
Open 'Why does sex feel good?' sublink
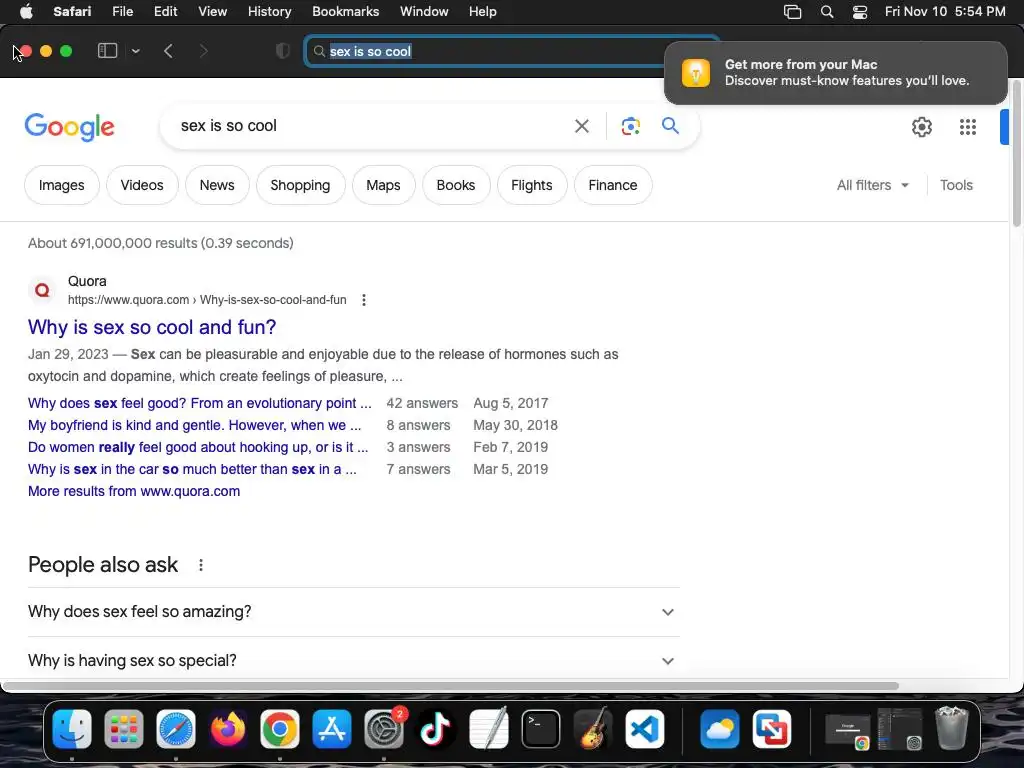pyautogui.click(x=199, y=404)
